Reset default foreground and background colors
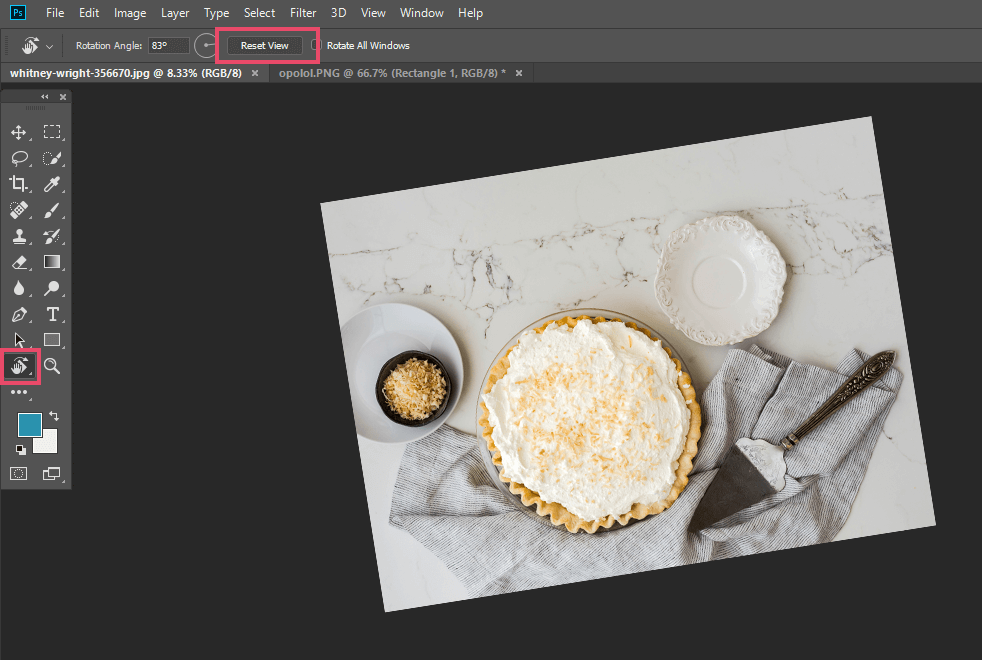The width and height of the screenshot is (982, 660). [21, 449]
